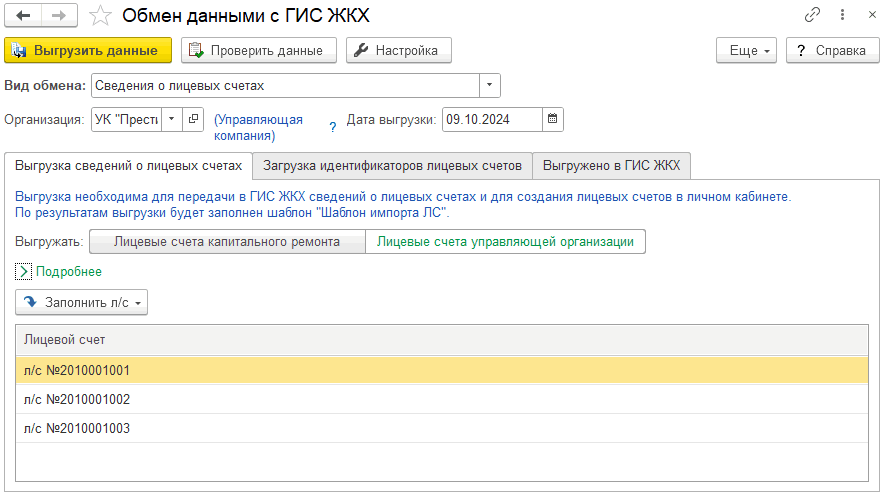Screen dimensions: 894x494
Task: Open the Организация dropdown arrow
Action: click(172, 119)
